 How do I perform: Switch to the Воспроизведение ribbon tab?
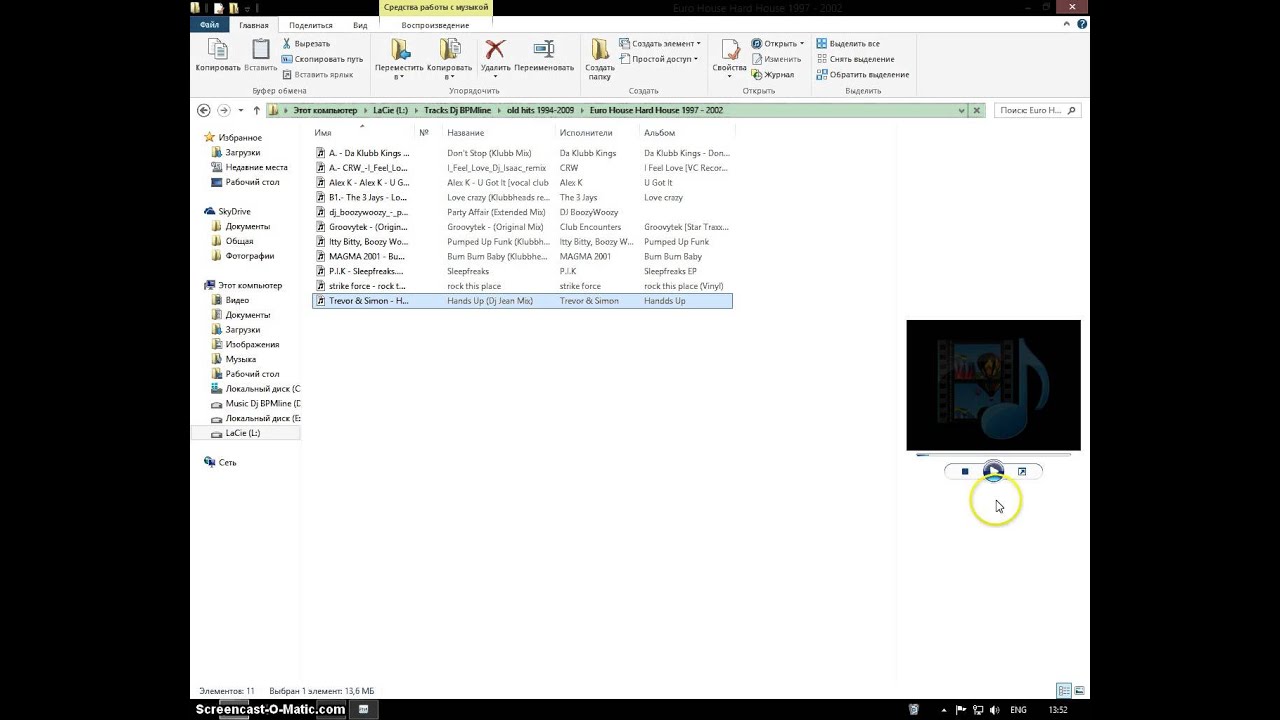[x=435, y=25]
